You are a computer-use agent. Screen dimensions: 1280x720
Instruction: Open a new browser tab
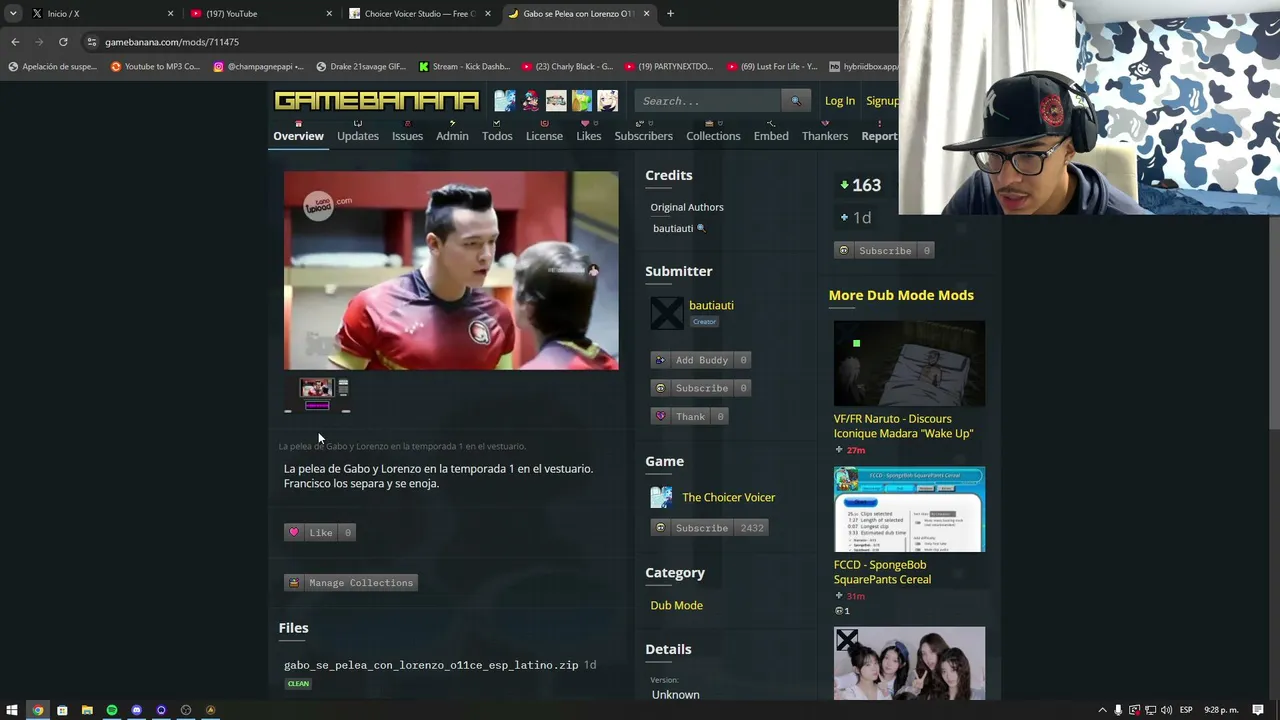[670, 14]
